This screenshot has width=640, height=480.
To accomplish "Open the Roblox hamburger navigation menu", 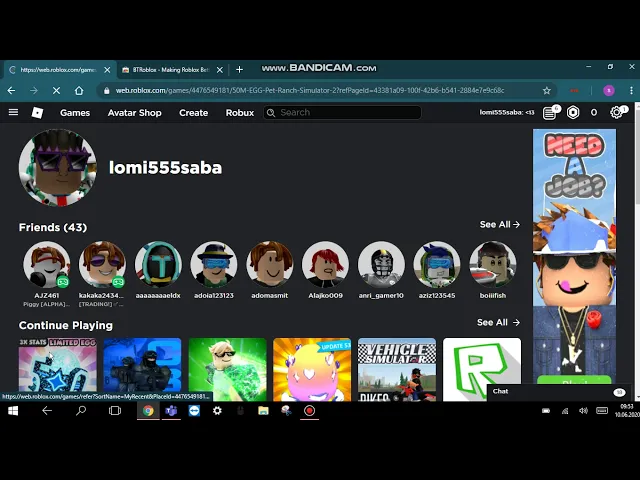I will (13, 112).
